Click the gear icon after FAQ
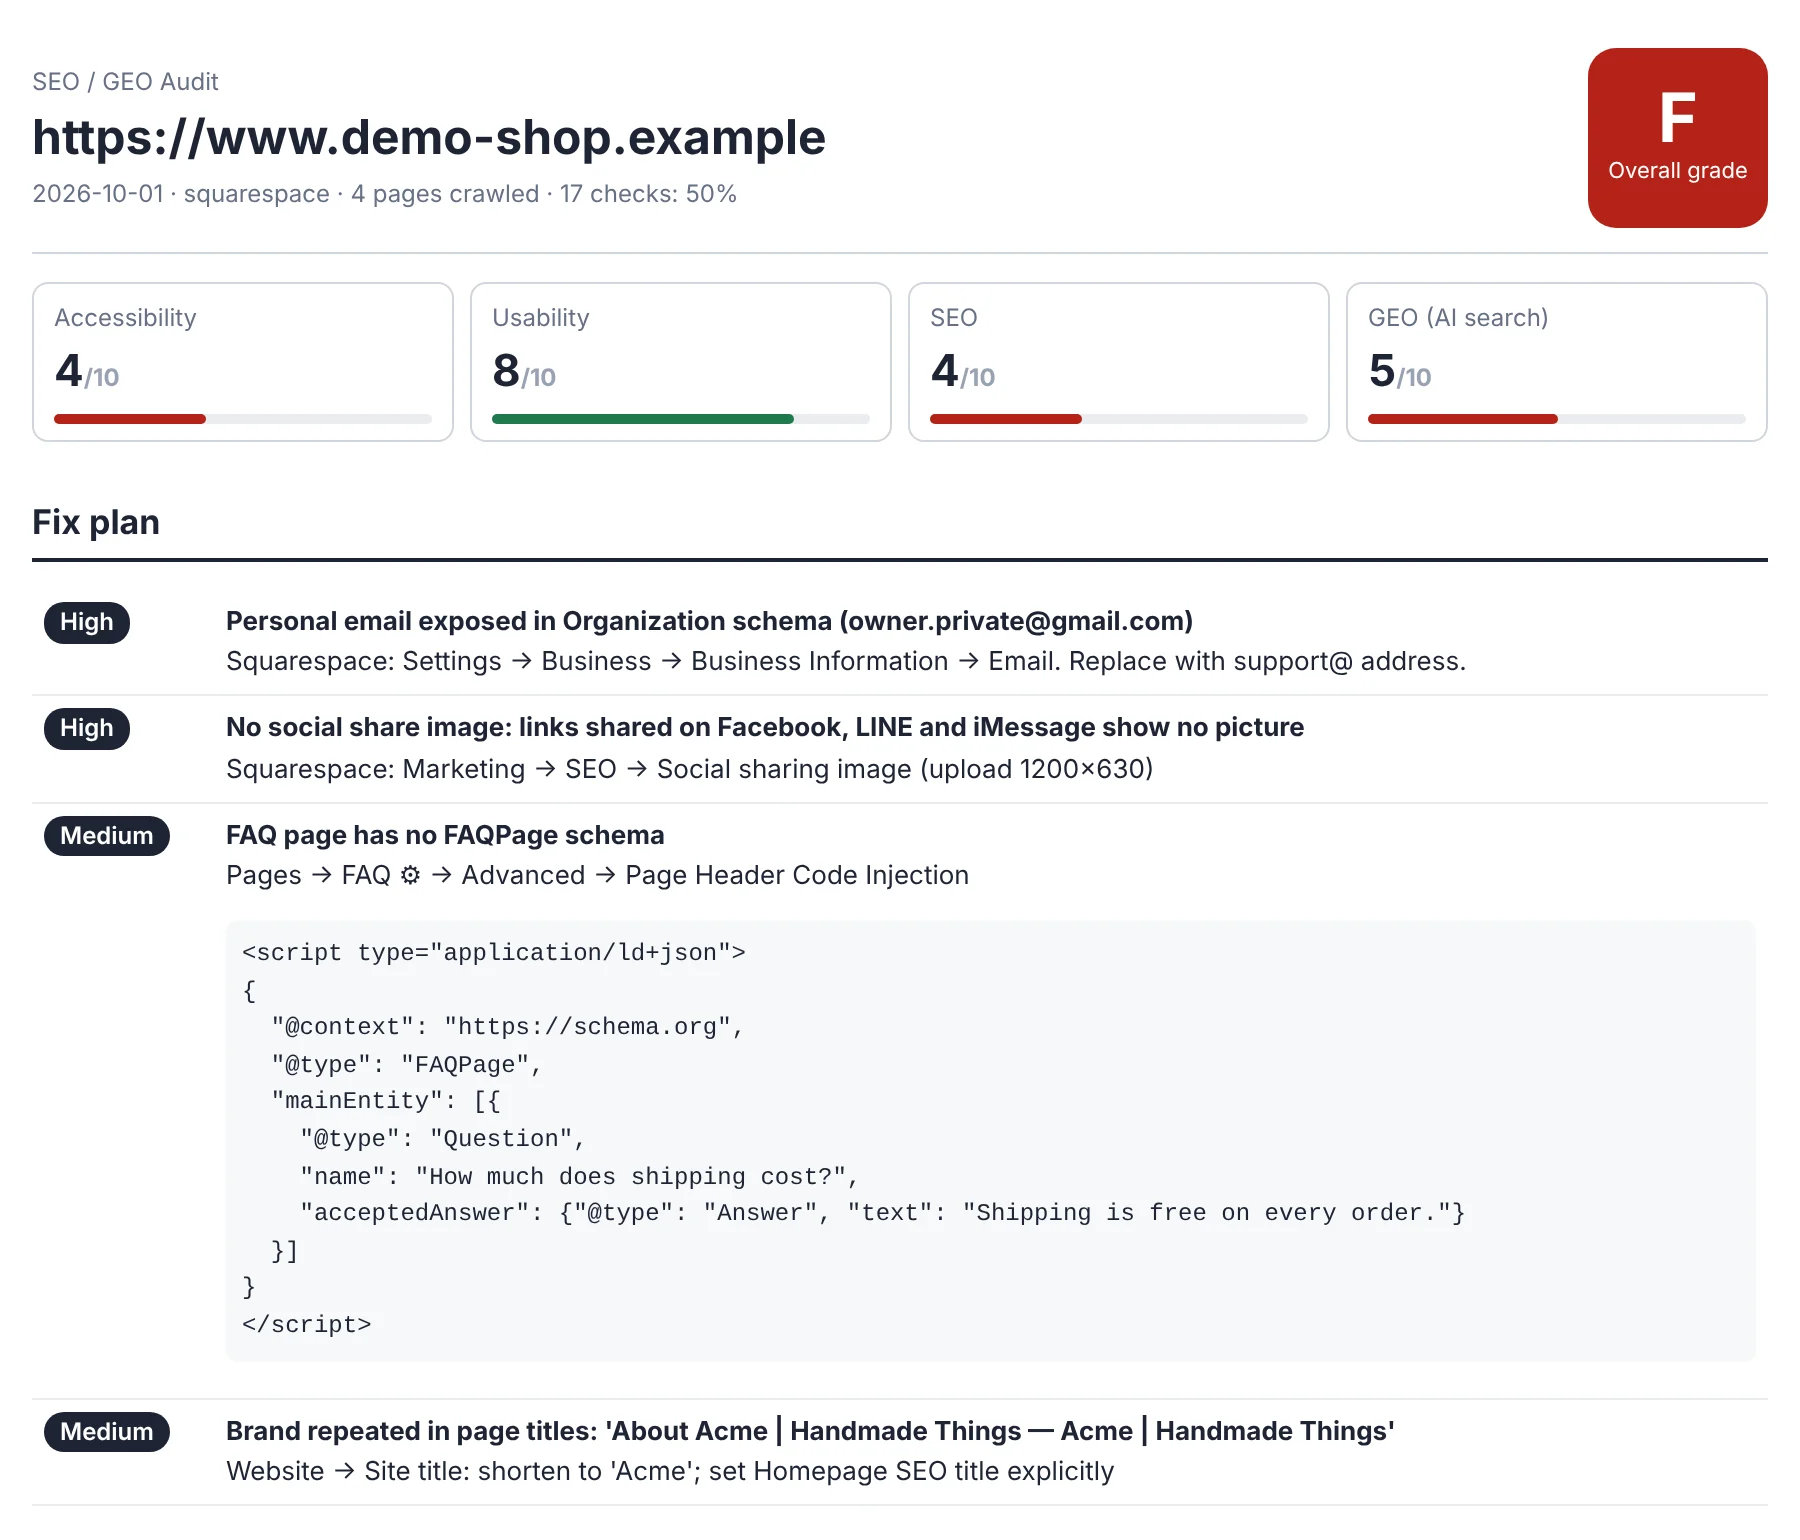1800x1540 pixels. click(410, 876)
